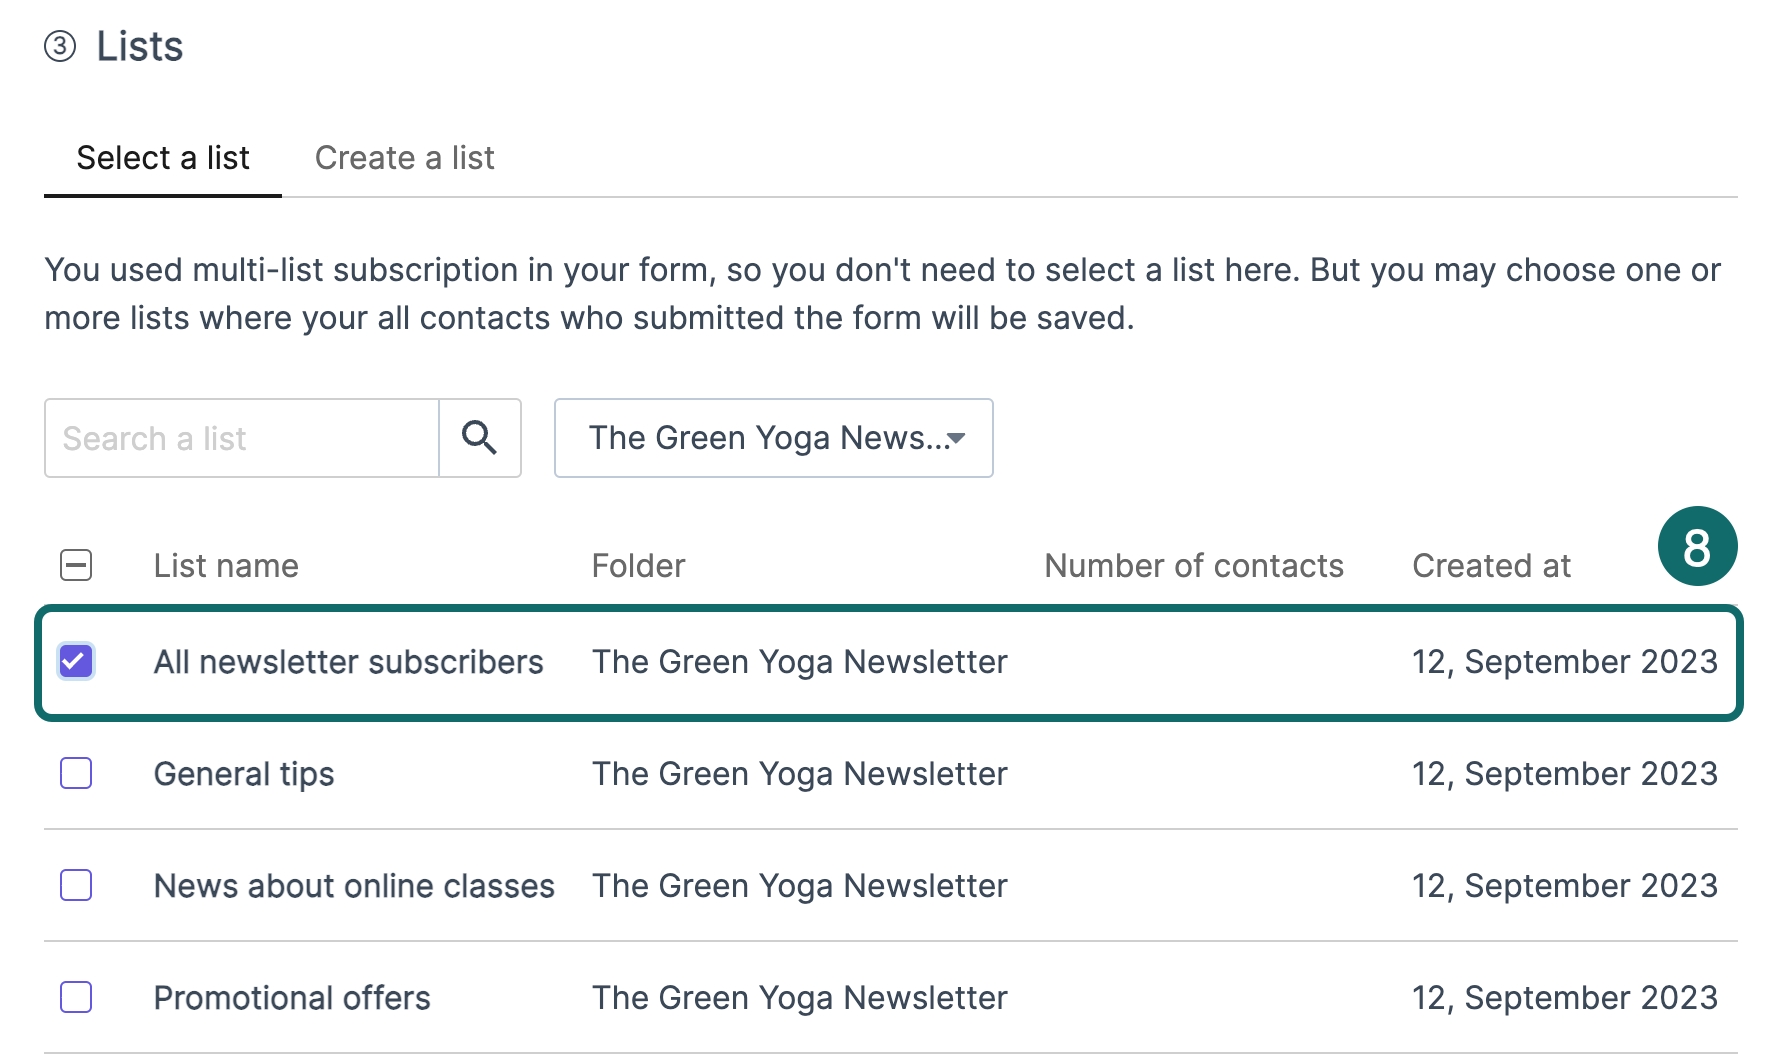Select the Promotional offers list name
This screenshot has width=1778, height=1054.
(x=292, y=998)
